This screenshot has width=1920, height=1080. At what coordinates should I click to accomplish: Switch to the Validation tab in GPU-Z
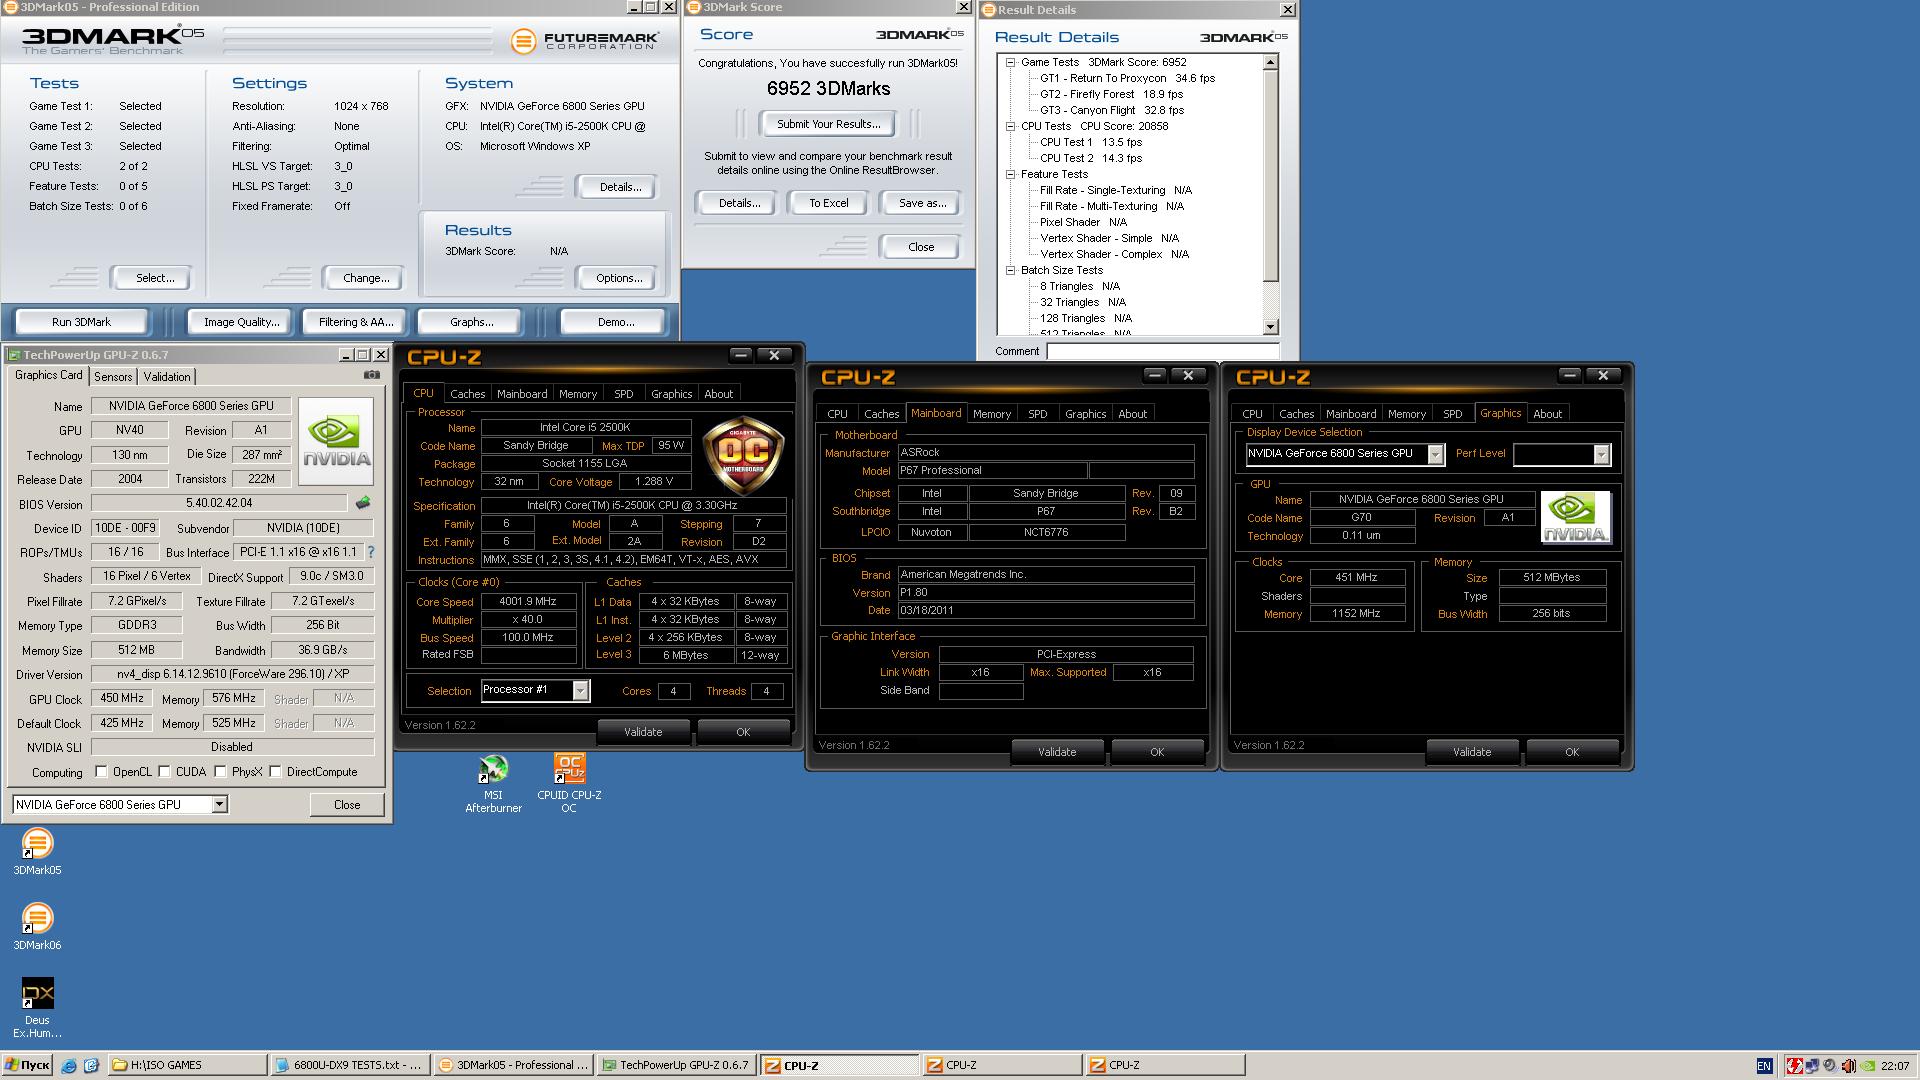[x=166, y=377]
